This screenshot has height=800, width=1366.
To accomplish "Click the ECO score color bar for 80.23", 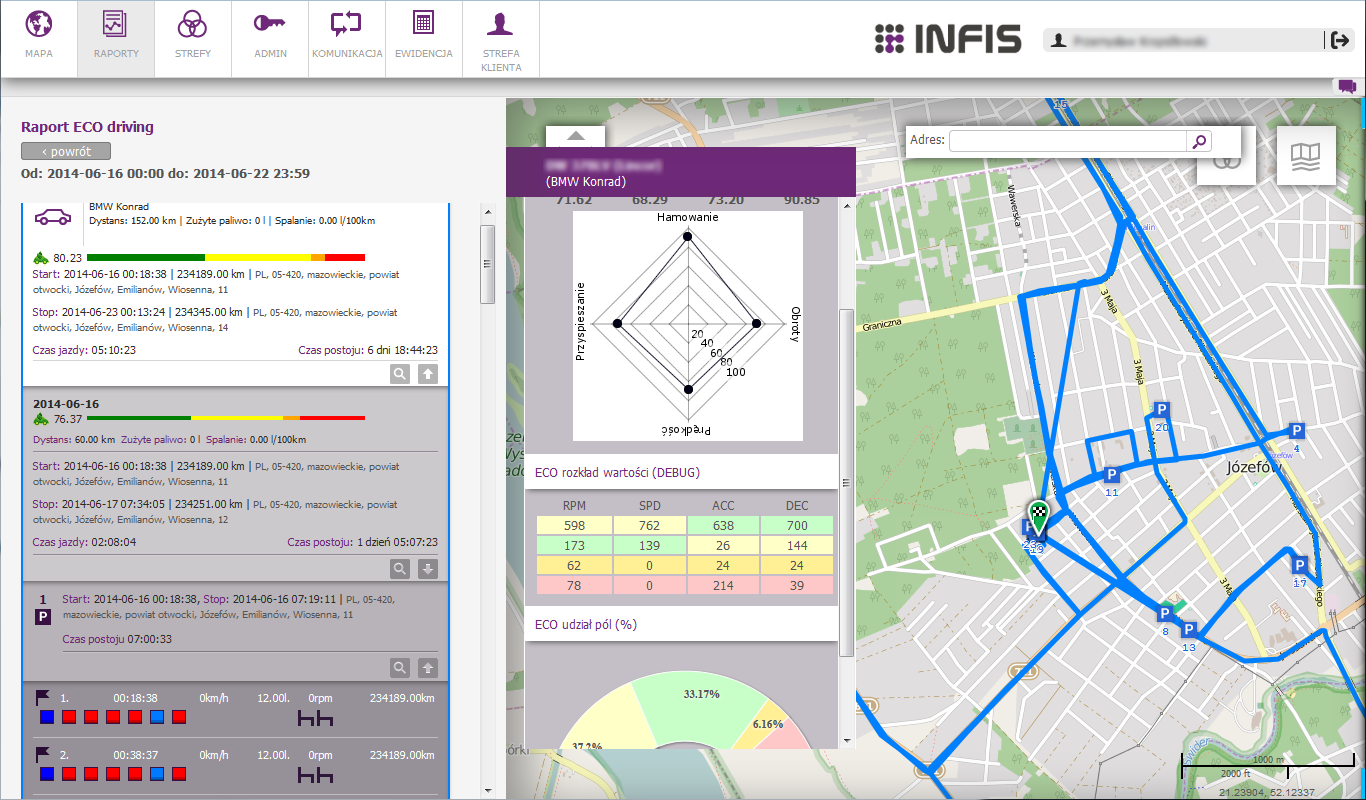I will pyautogui.click(x=226, y=257).
